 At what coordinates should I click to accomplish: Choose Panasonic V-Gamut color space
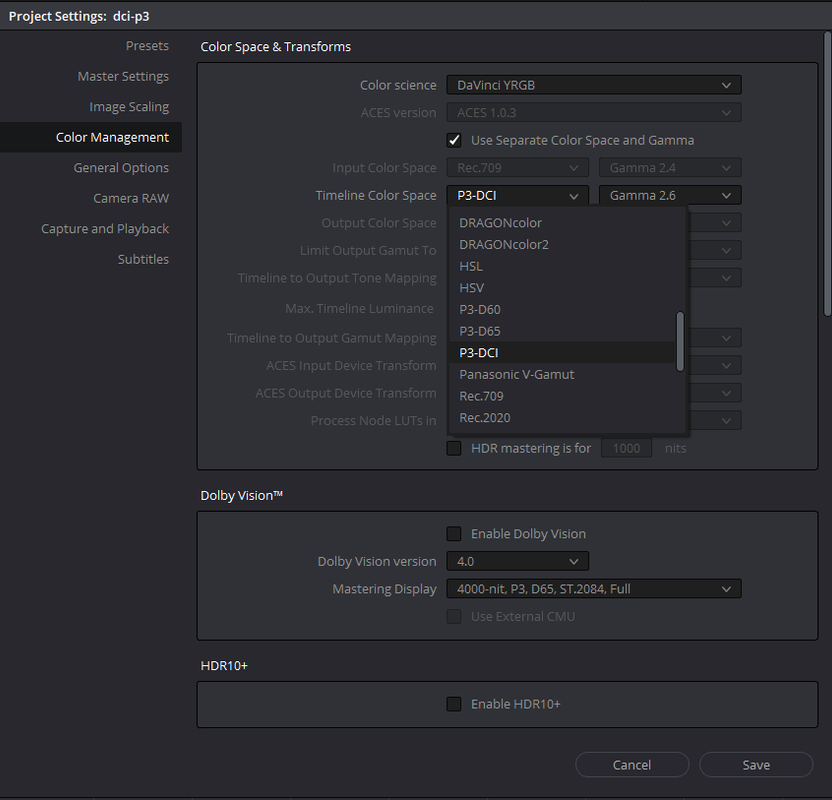click(x=562, y=375)
